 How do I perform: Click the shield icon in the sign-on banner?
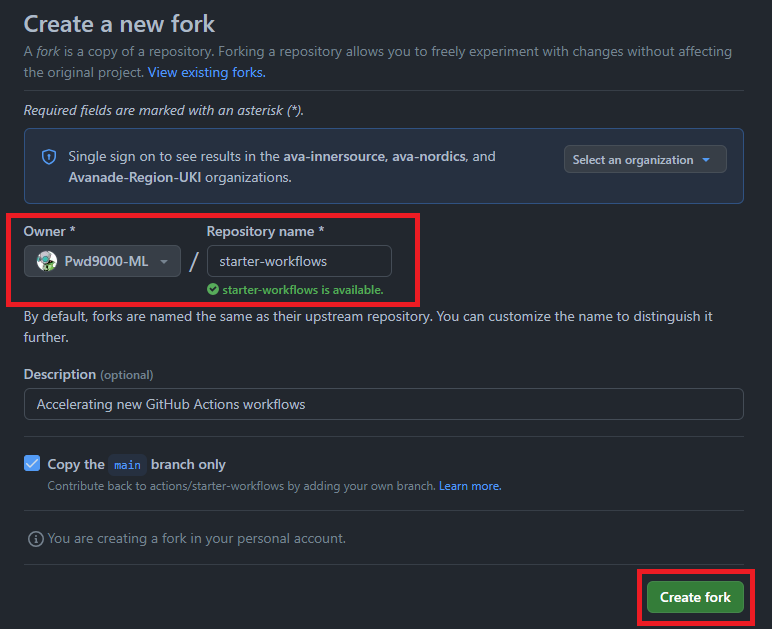point(49,157)
